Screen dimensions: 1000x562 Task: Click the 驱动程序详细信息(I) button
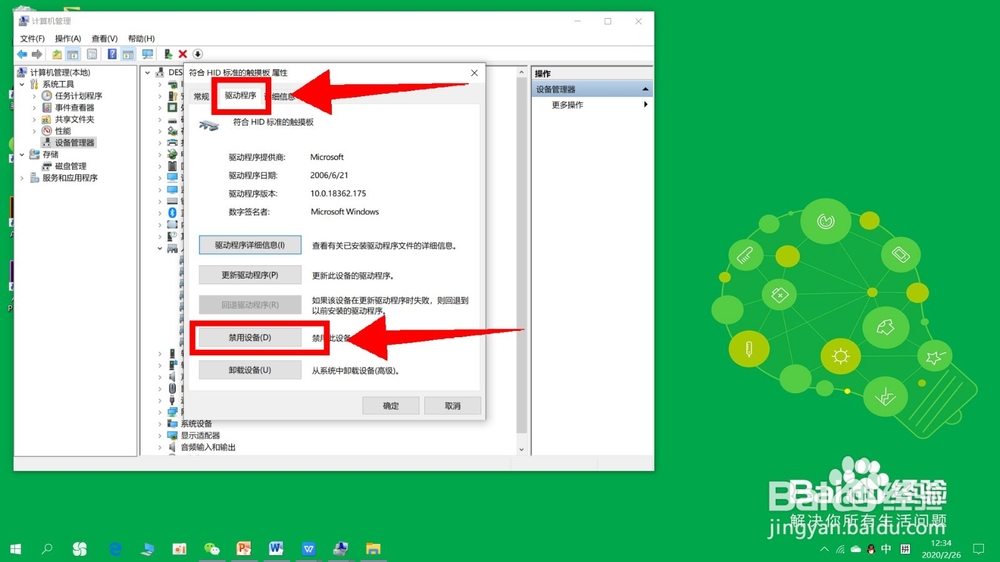pyautogui.click(x=250, y=245)
